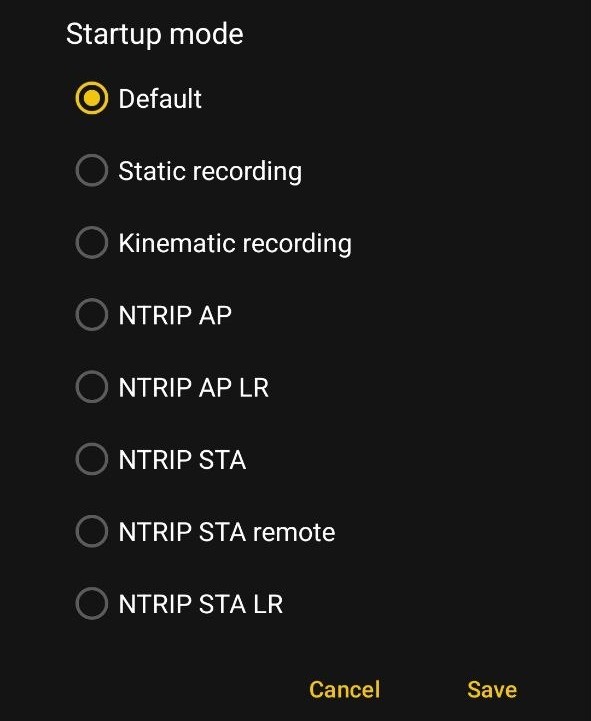This screenshot has height=721, width=591.
Task: Pick the NTRIP AP radio circle
Action: [x=92, y=315]
